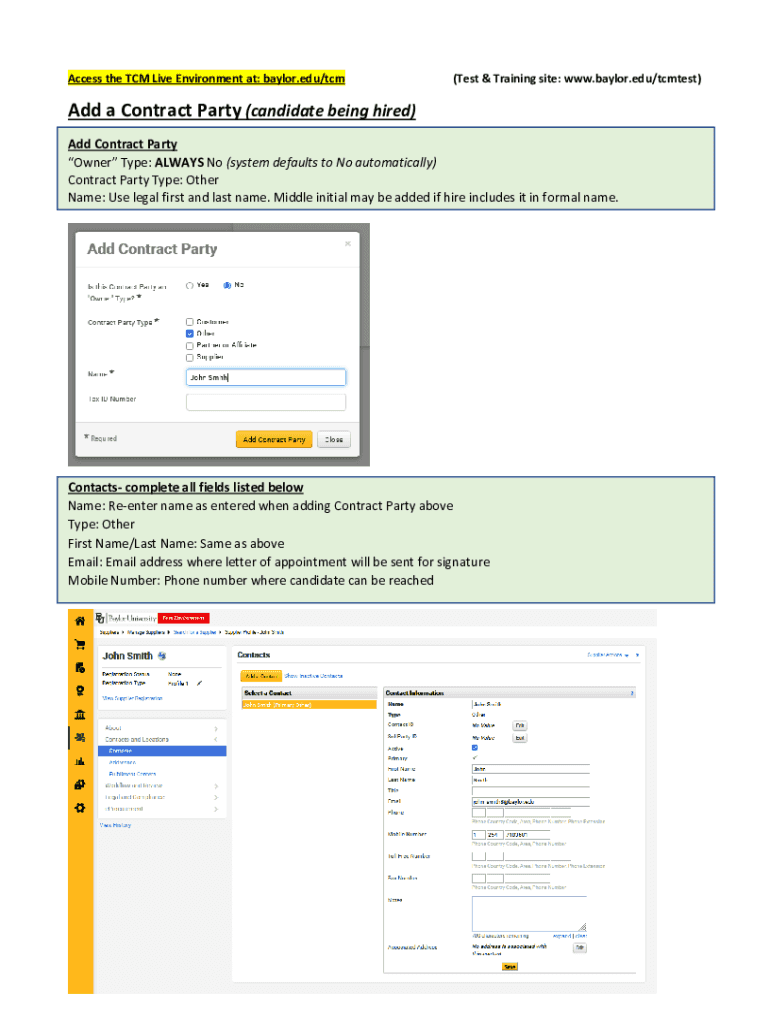The height and width of the screenshot is (1024, 770).
Task: Open the shopping cart icon in the sidebar
Action: [80, 645]
